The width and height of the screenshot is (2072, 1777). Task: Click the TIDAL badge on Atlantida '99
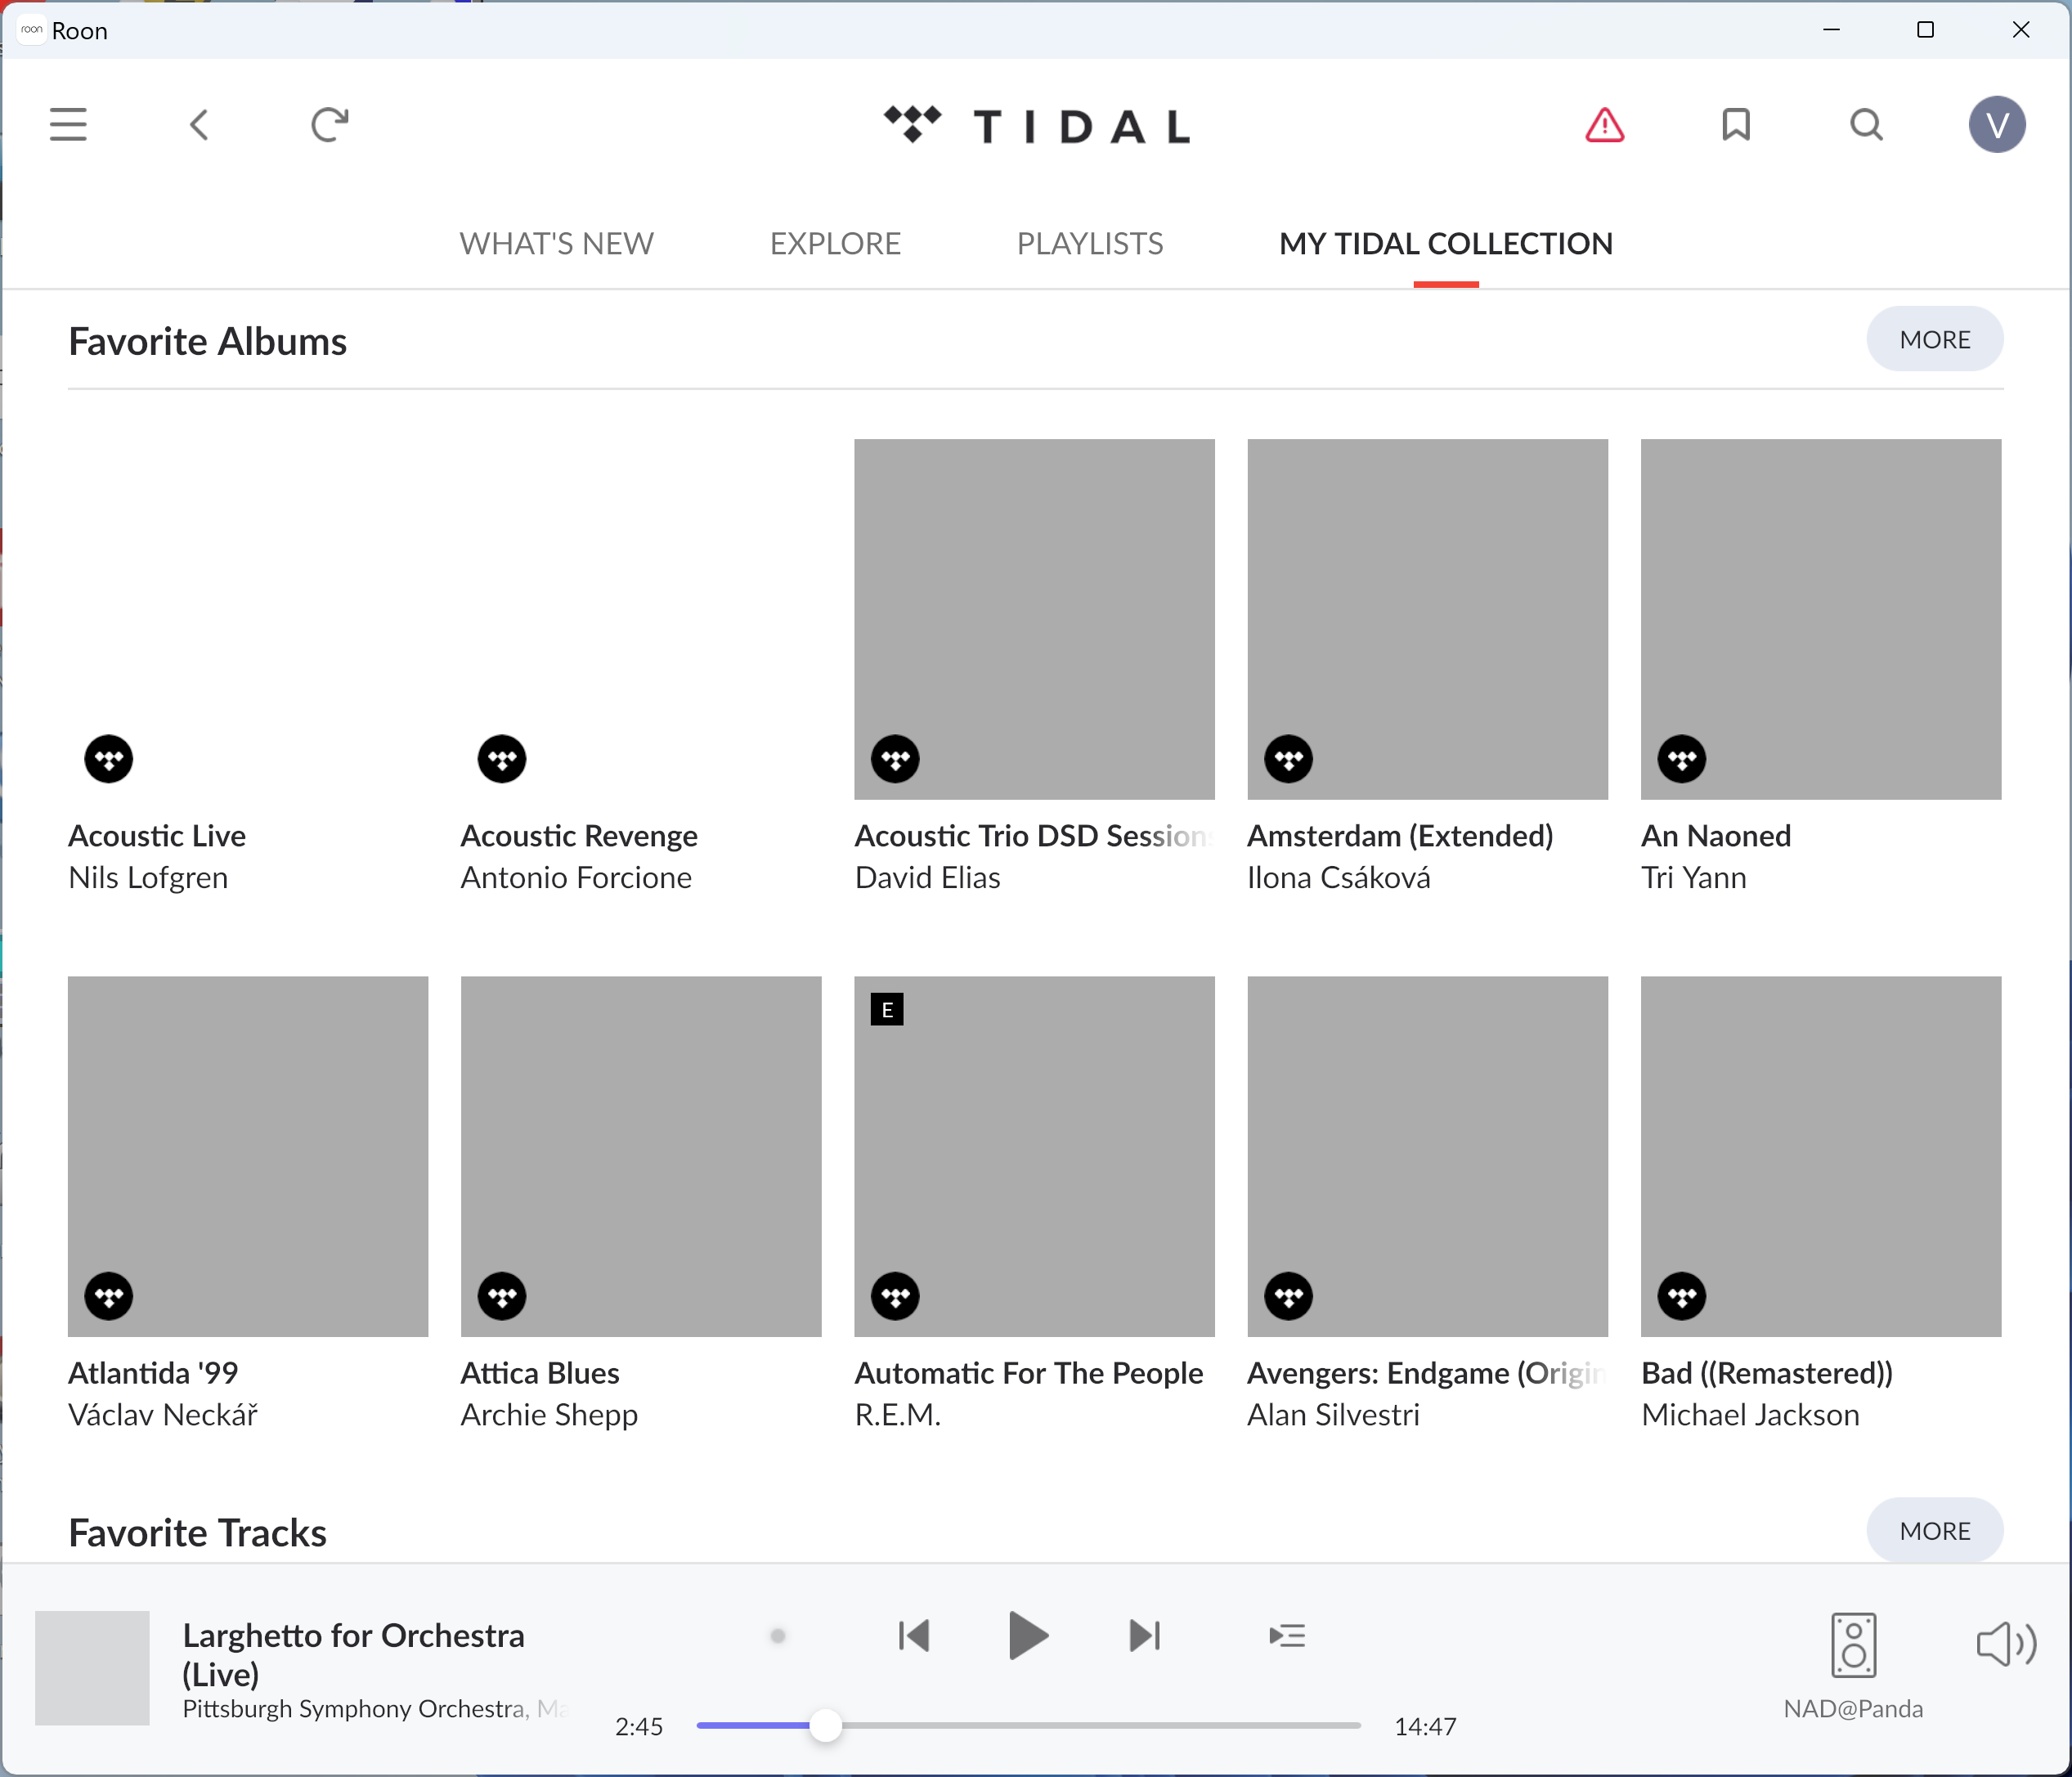point(109,1297)
